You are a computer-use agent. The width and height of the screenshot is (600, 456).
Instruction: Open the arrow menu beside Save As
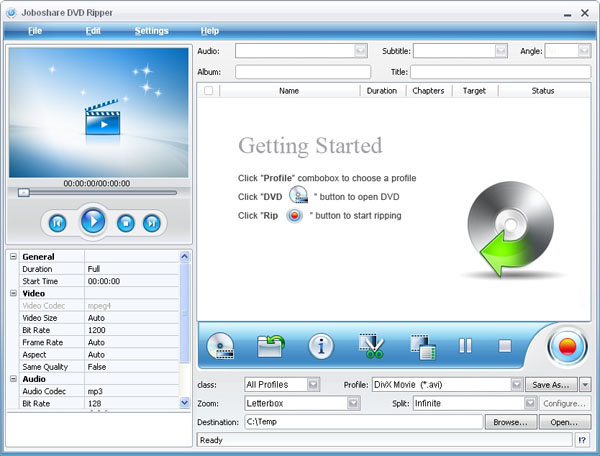[x=585, y=384]
